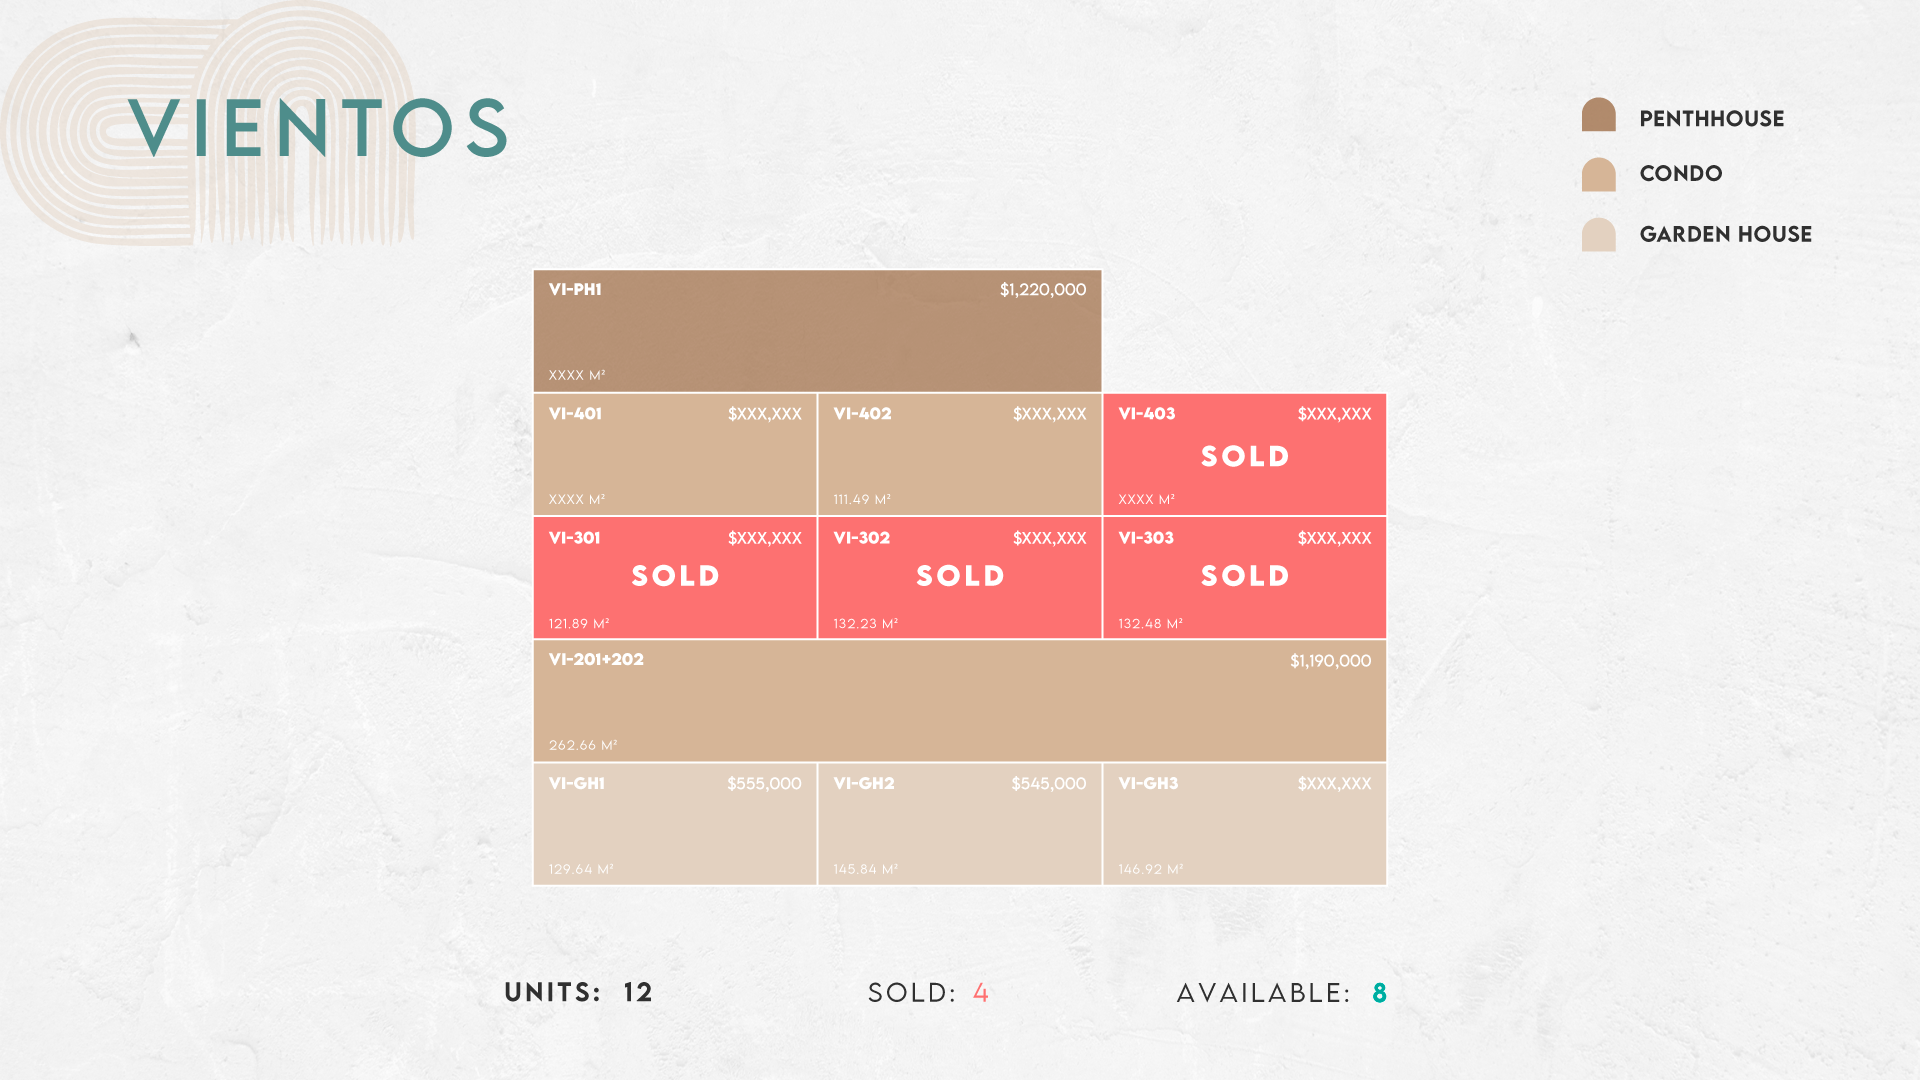
Task: Click the VIENTOS title heading
Action: pyautogui.click(x=319, y=128)
